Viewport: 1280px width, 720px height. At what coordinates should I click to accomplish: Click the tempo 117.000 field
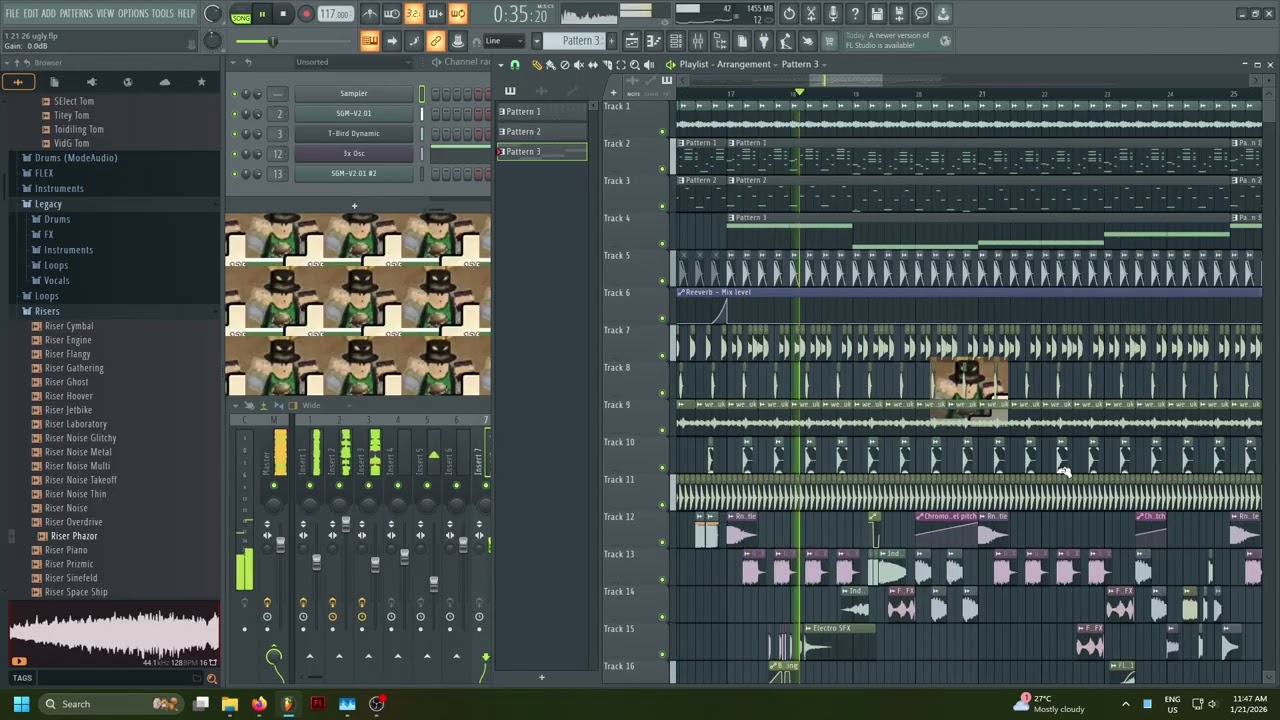click(335, 14)
